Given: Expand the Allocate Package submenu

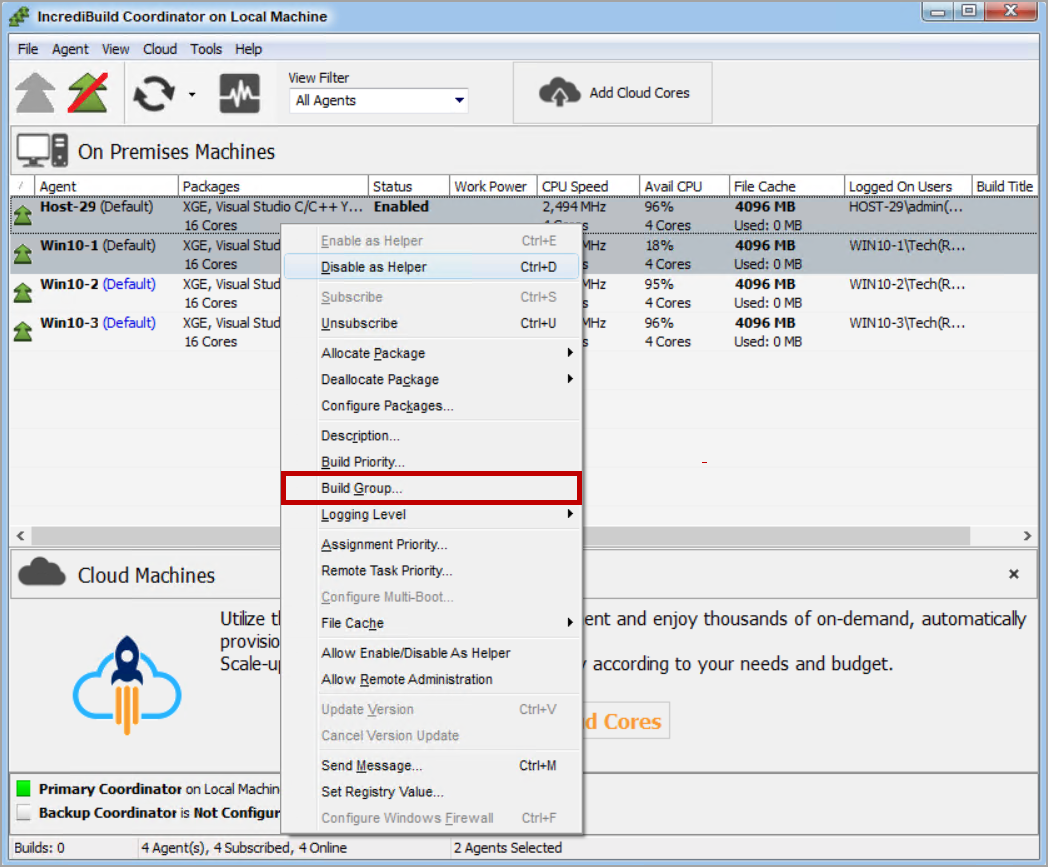Looking at the screenshot, I should (x=430, y=353).
